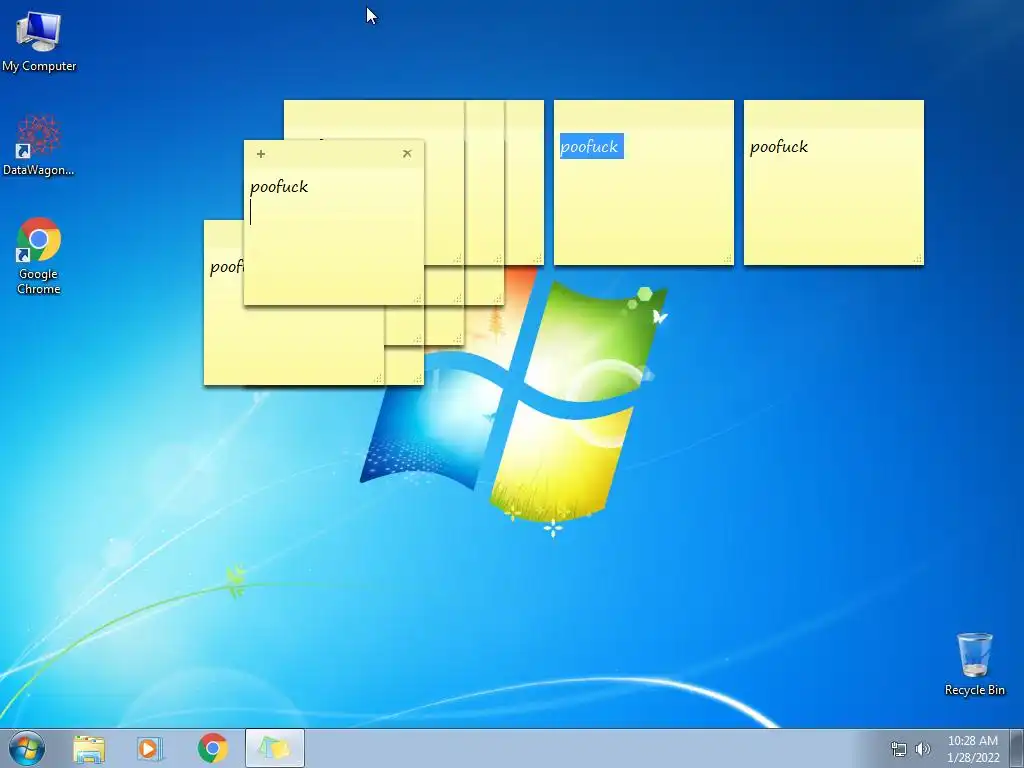1024x768 pixels.
Task: Delete the active sticky note with X
Action: tap(407, 153)
